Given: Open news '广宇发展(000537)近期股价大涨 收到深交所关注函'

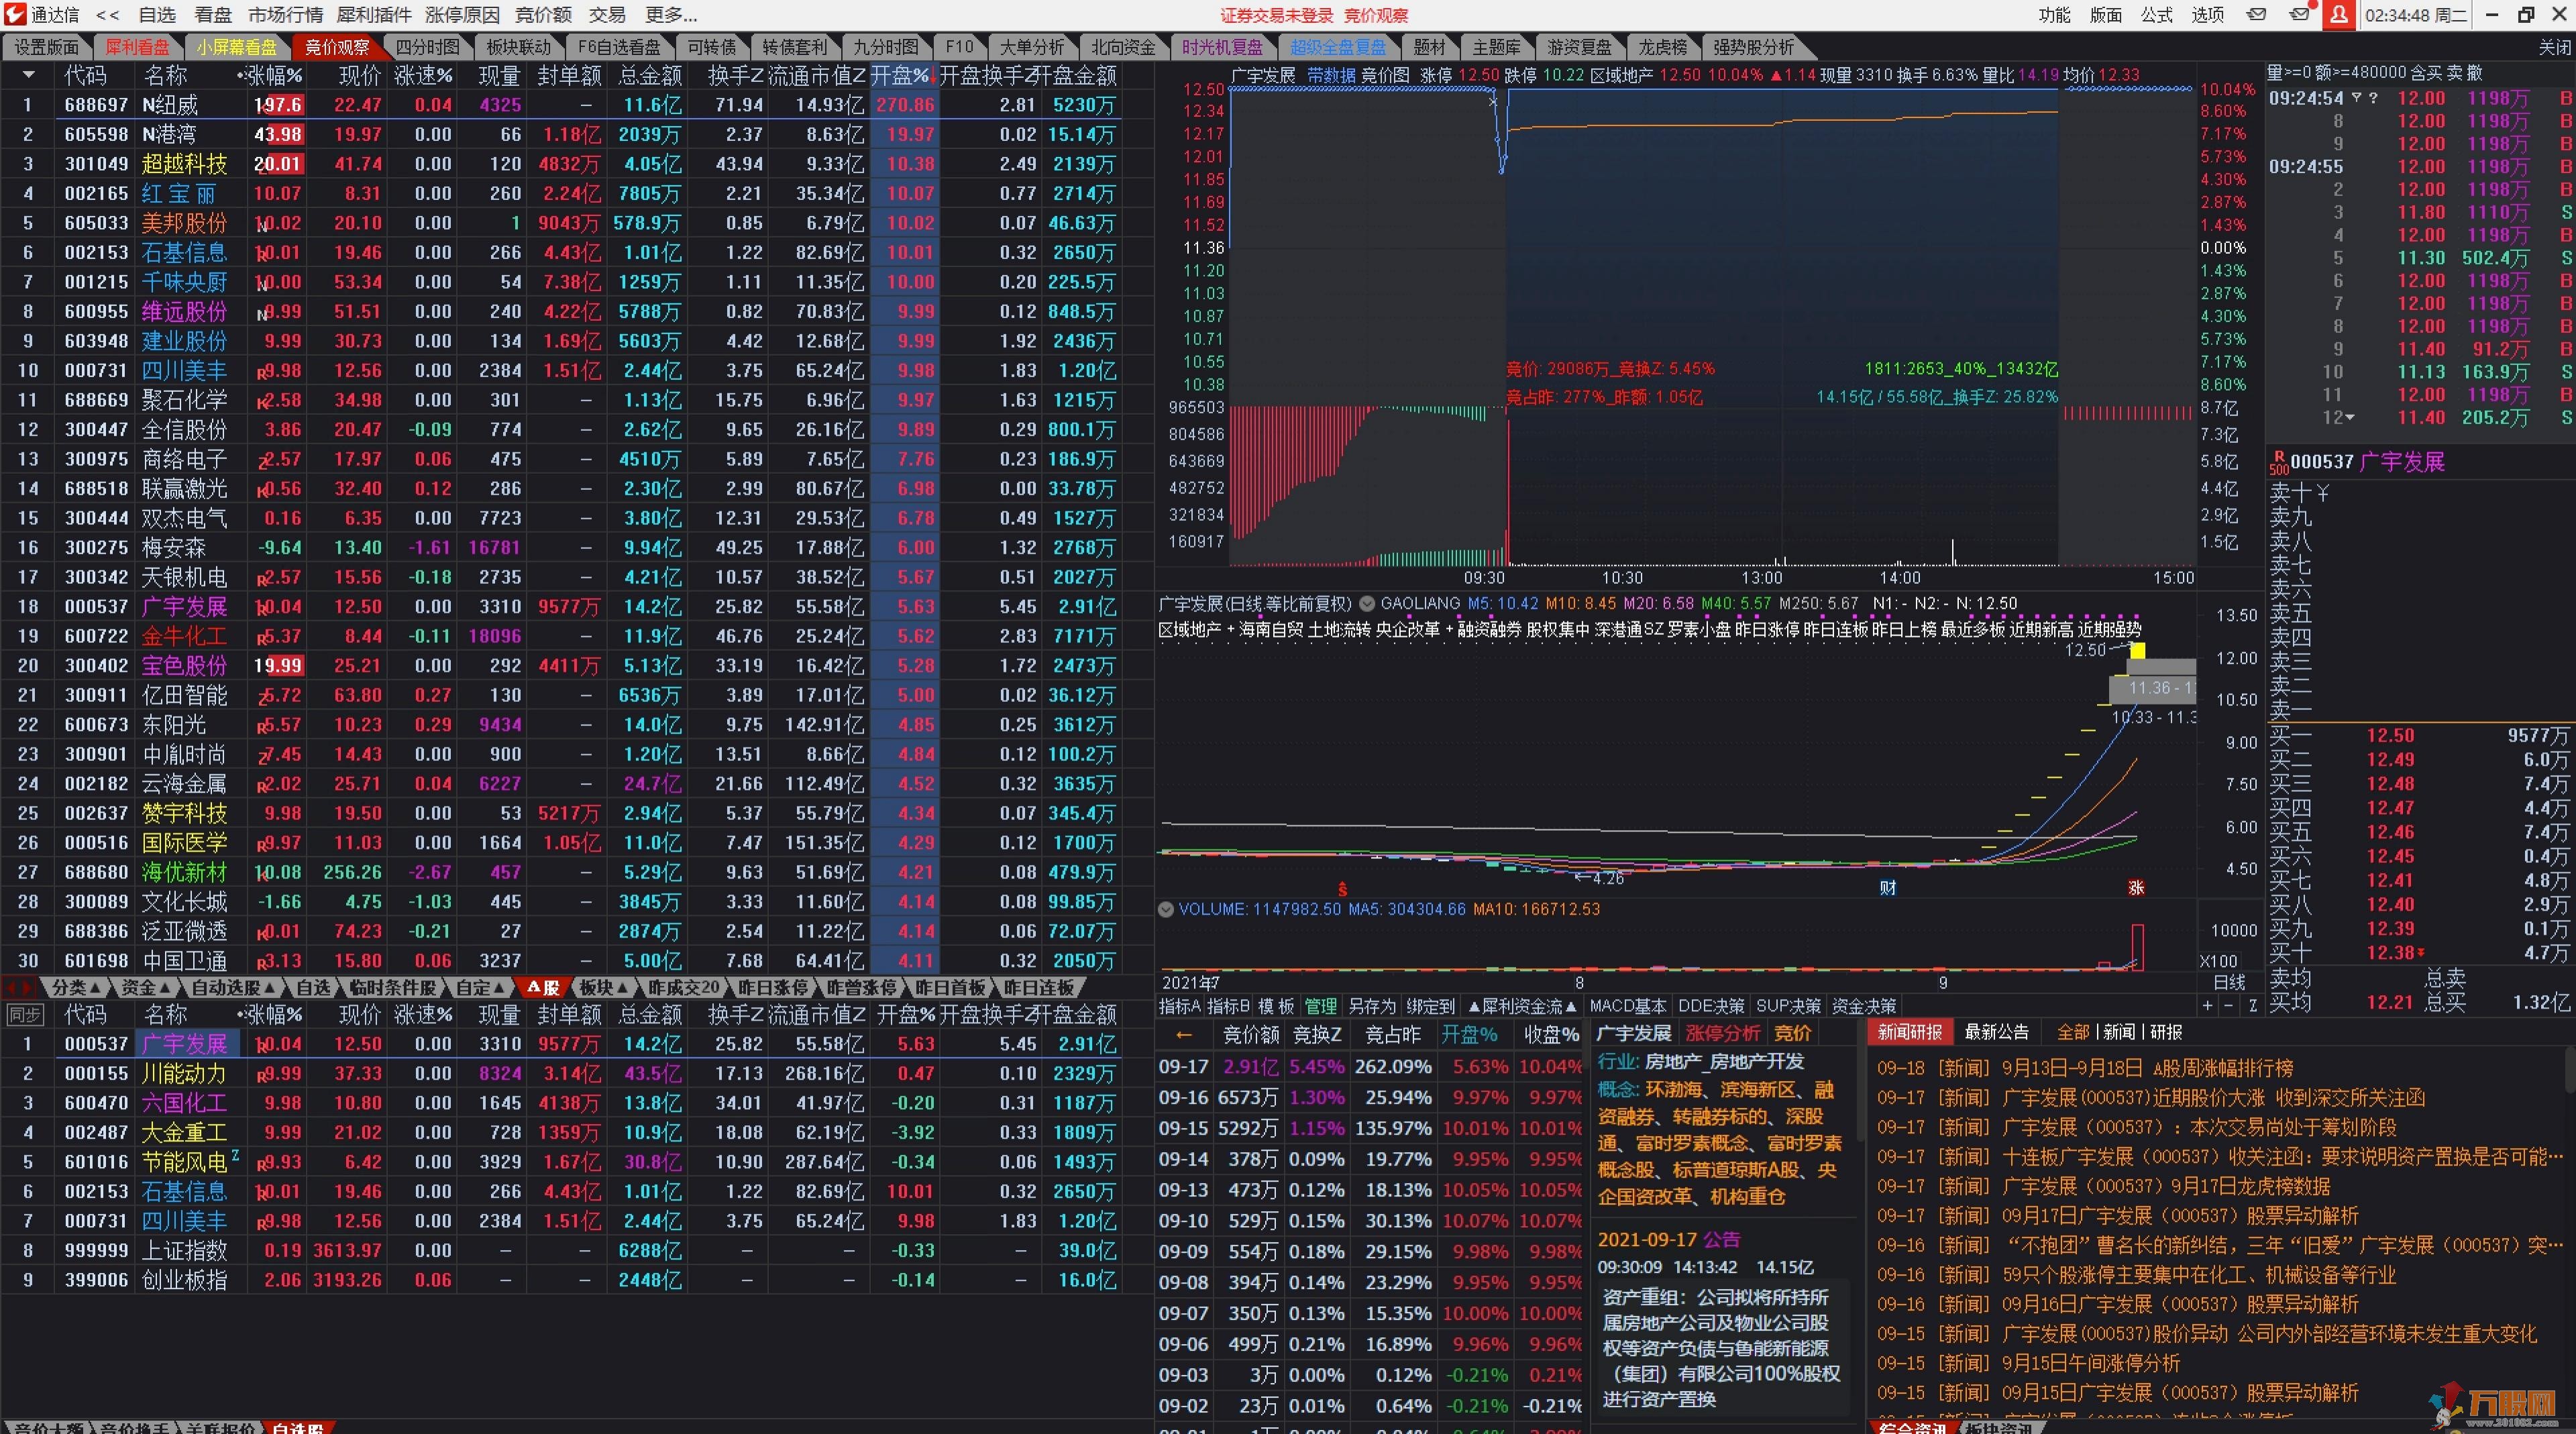Looking at the screenshot, I should (2213, 1098).
